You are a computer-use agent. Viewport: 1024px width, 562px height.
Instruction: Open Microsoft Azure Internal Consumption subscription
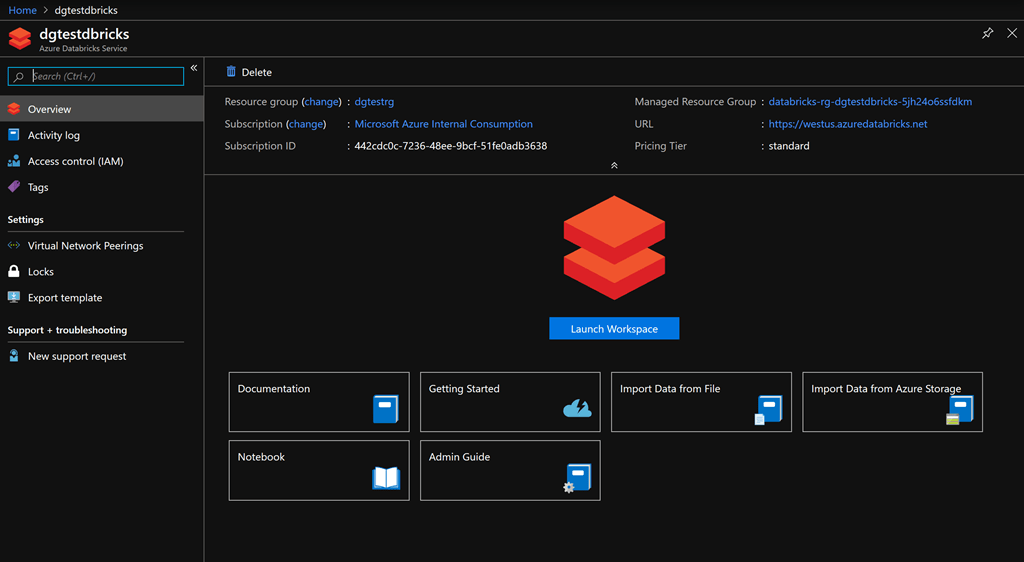click(443, 124)
